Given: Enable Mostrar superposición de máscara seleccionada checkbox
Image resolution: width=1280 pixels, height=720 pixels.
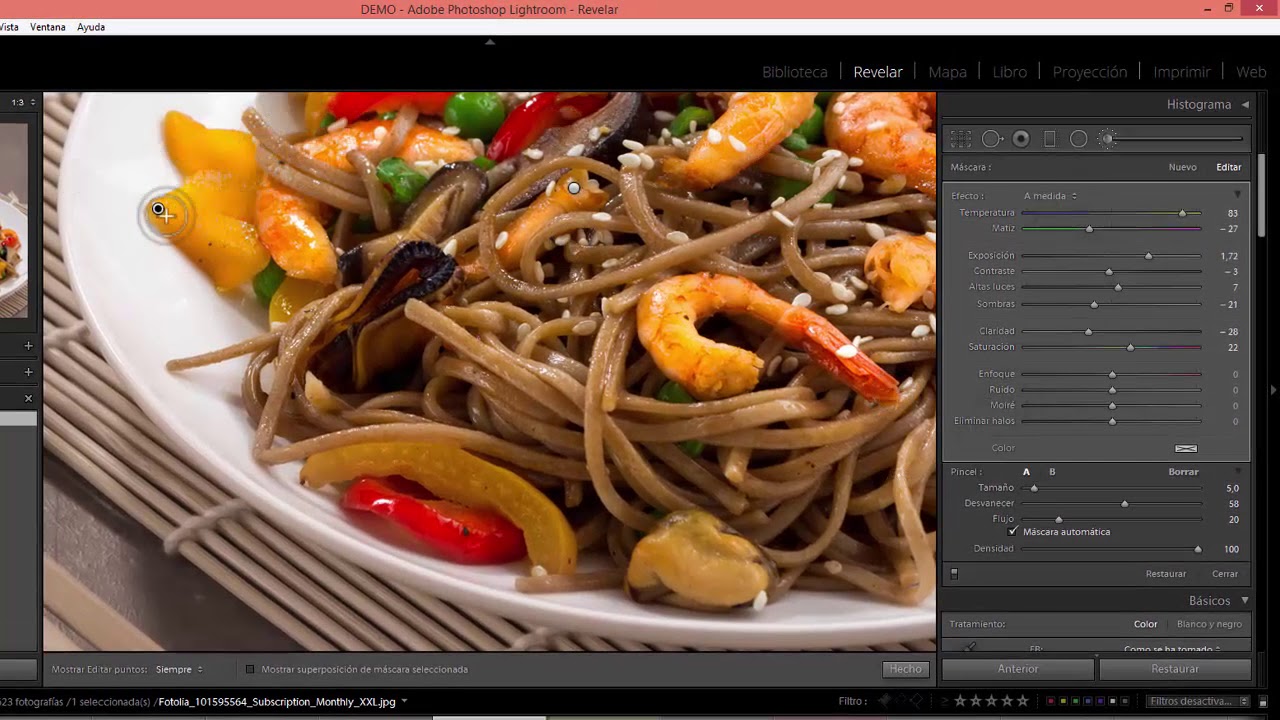Looking at the screenshot, I should pos(250,669).
